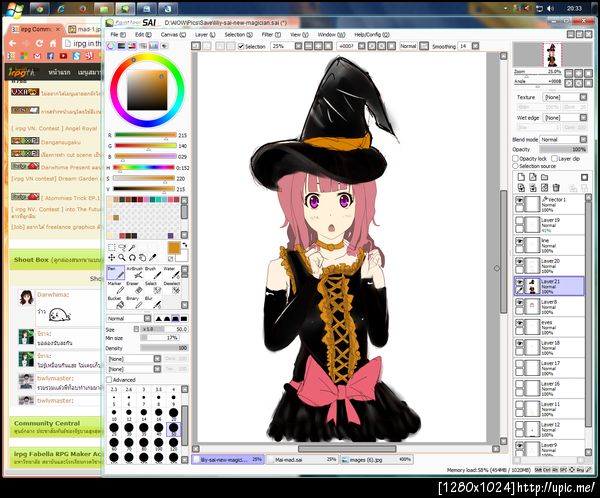Select the Marker tool
This screenshot has width=600, height=498.
[x=115, y=288]
